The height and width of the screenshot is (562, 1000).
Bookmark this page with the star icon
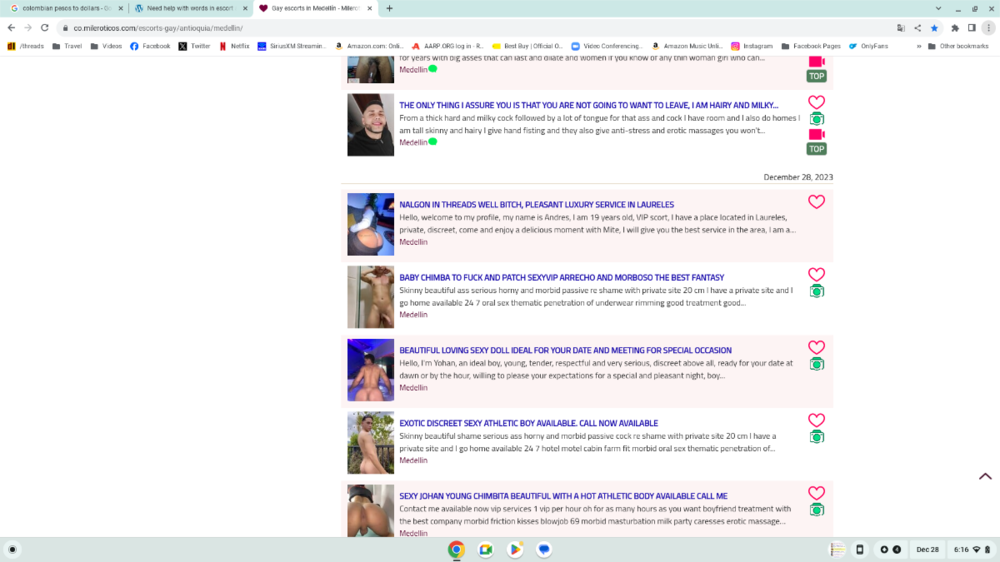[934, 28]
